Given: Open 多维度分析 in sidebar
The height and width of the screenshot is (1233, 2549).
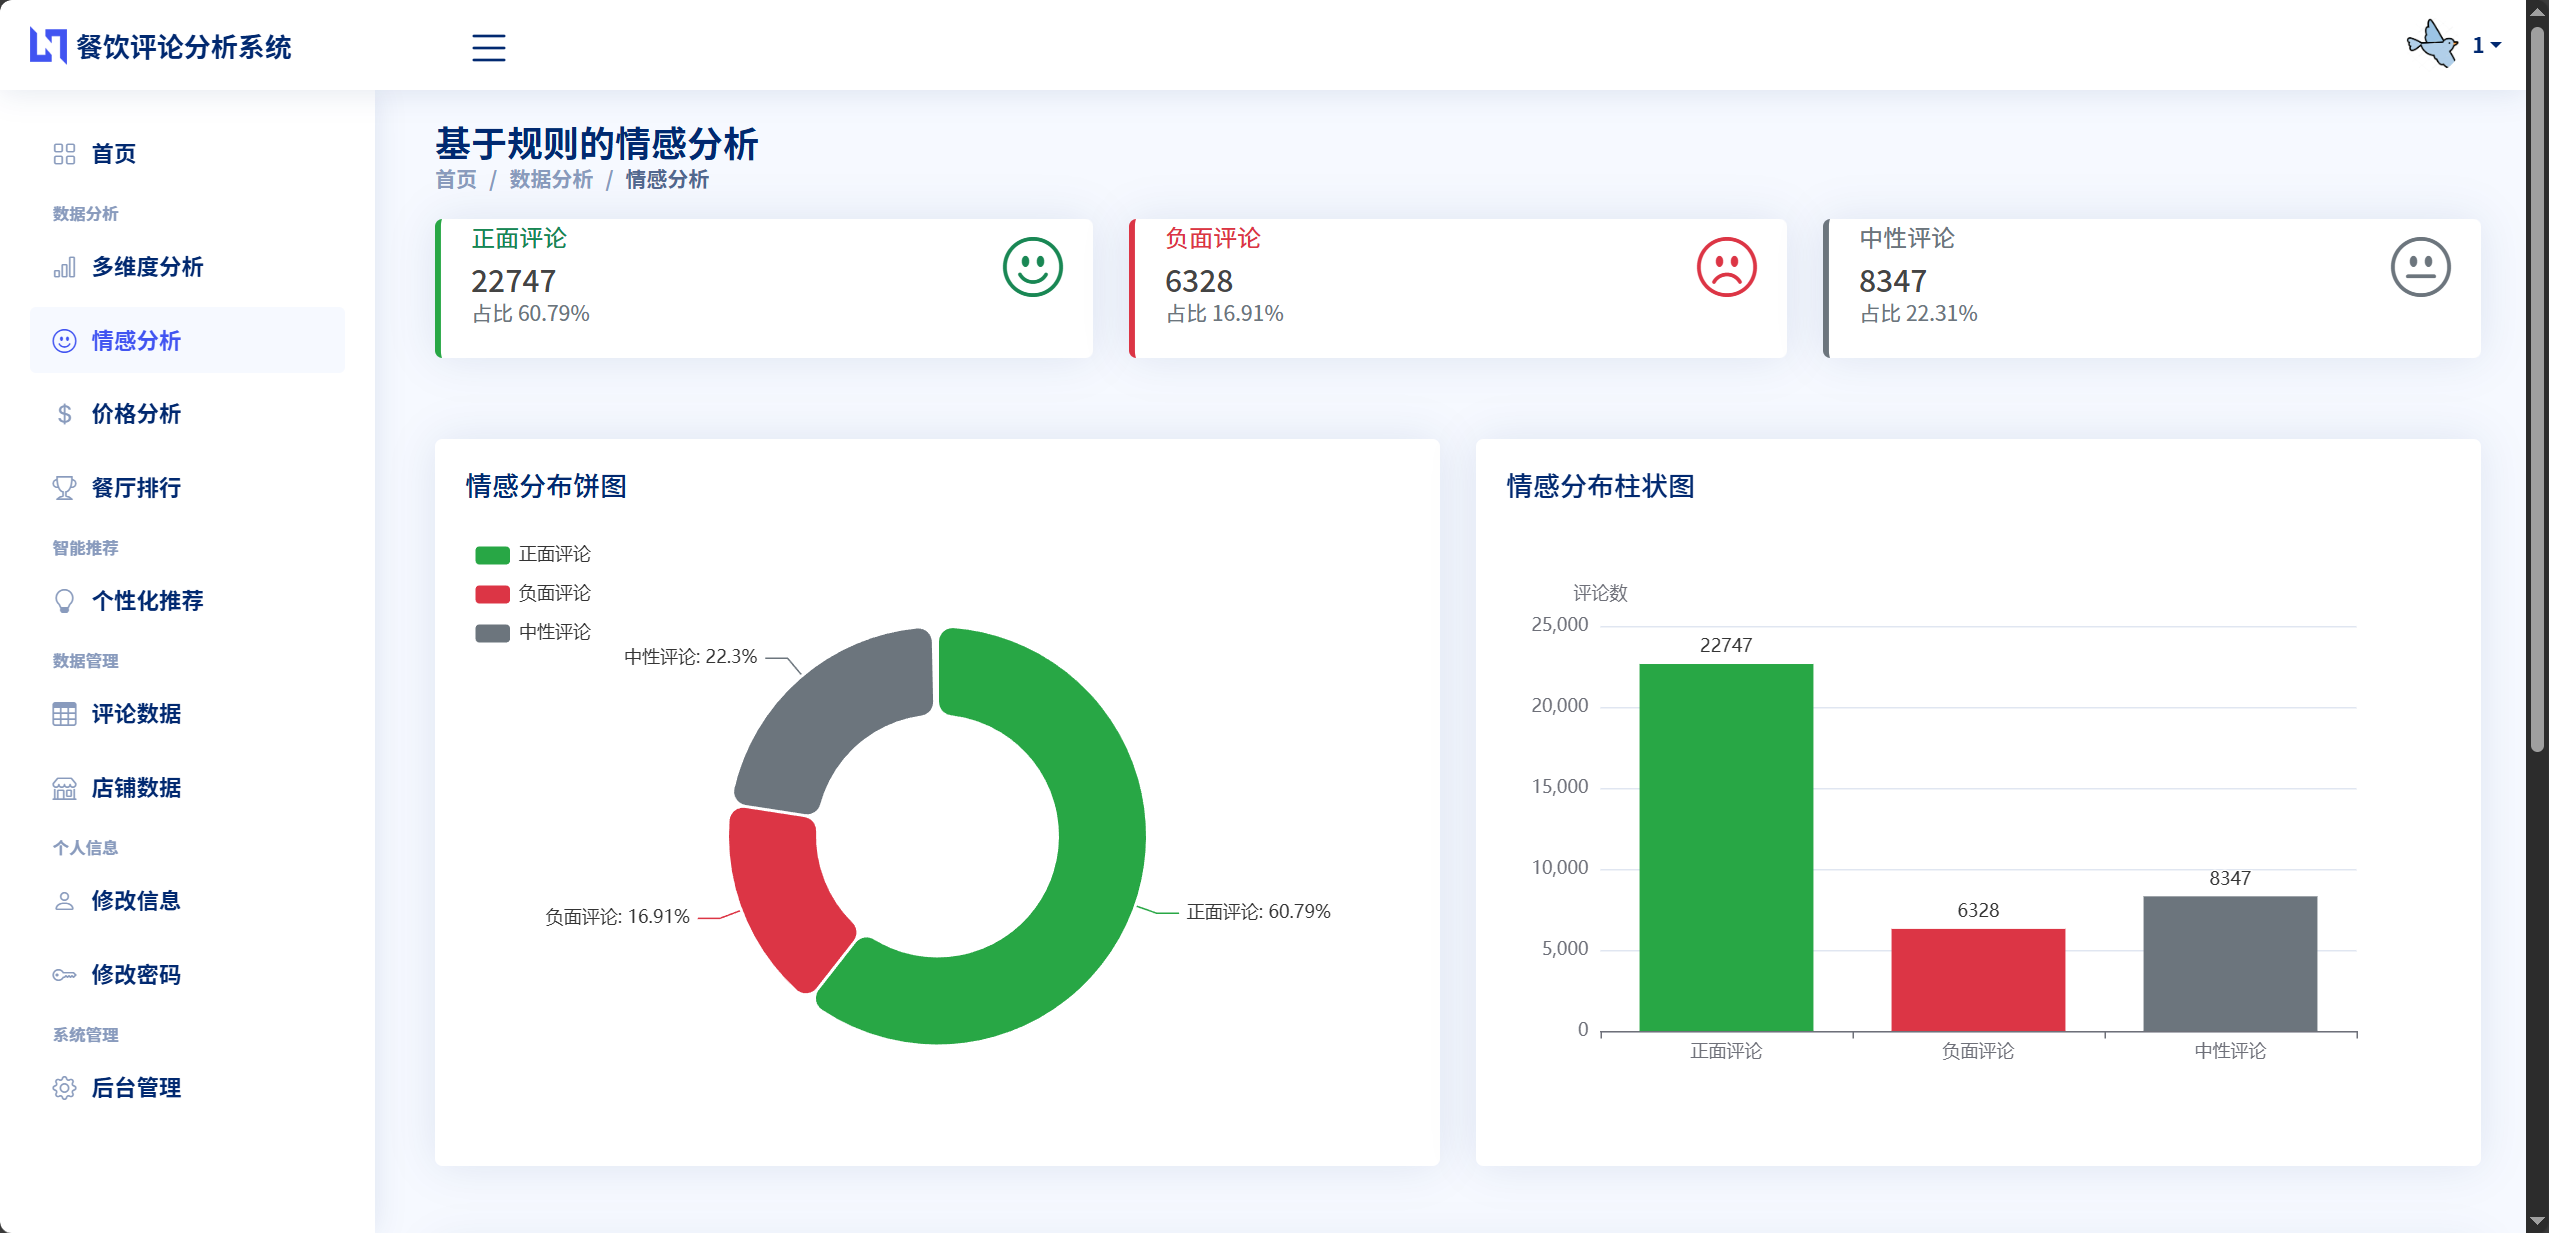Looking at the screenshot, I should 147,267.
